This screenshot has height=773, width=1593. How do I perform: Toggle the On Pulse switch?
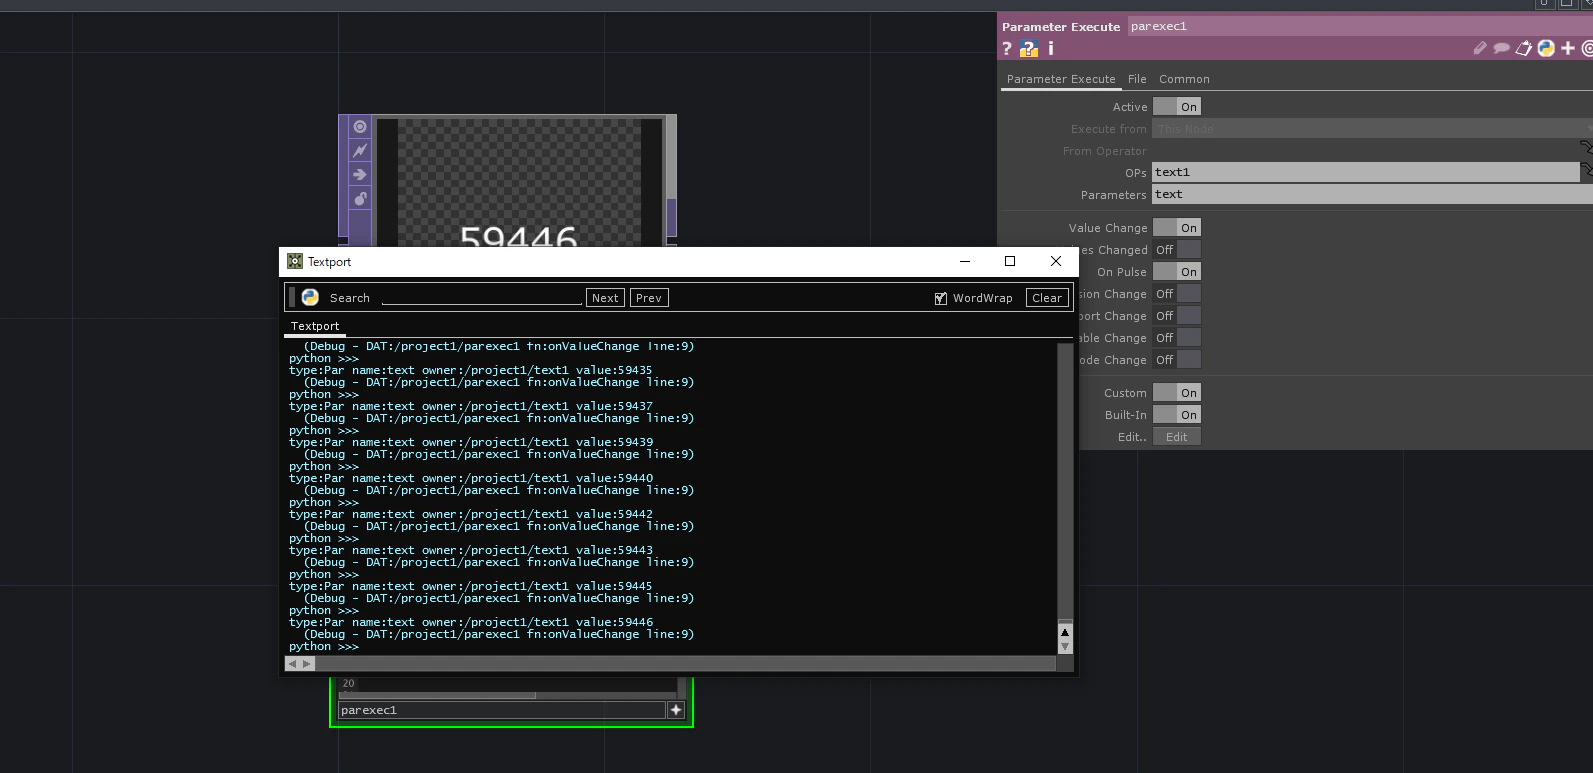pos(1177,272)
